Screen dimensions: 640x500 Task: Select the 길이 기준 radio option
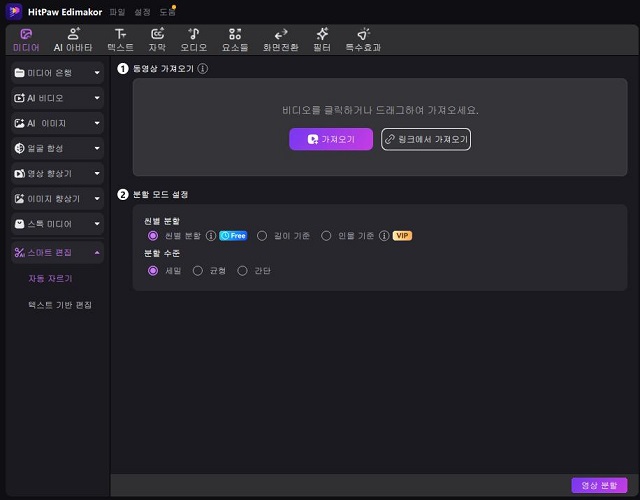coord(262,236)
